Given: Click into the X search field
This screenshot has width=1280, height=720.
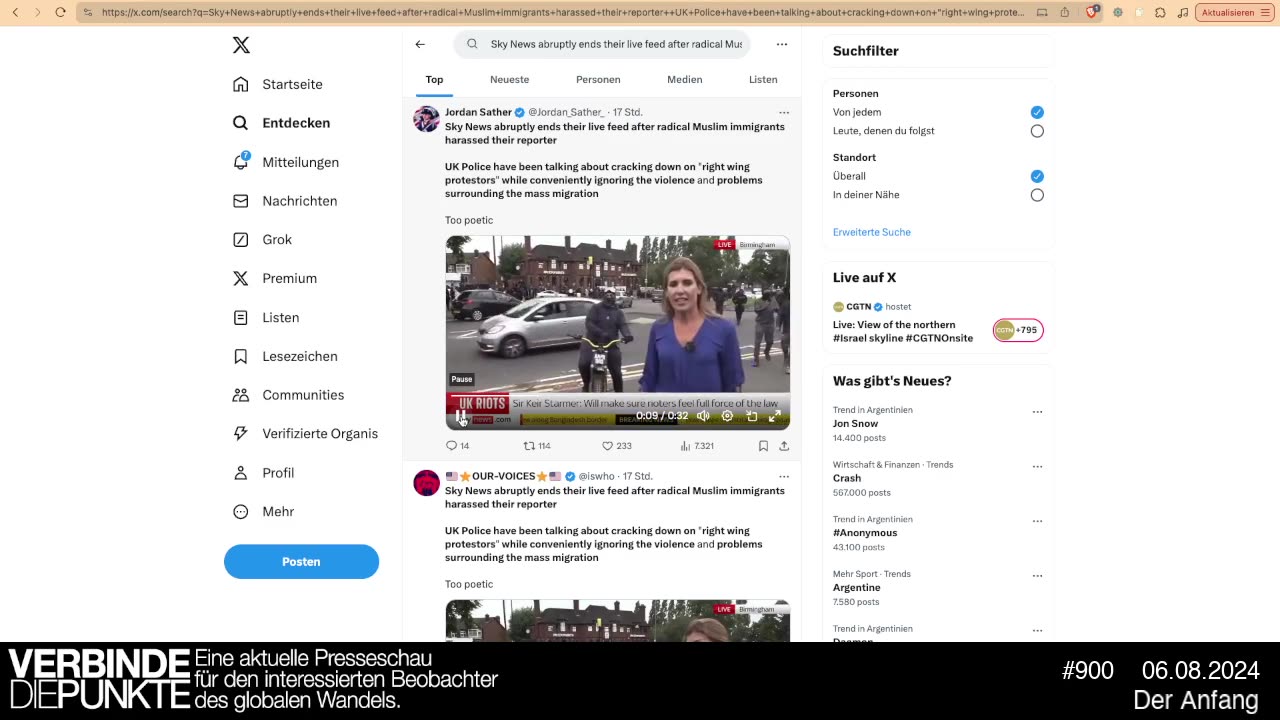Looking at the screenshot, I should (x=602, y=44).
